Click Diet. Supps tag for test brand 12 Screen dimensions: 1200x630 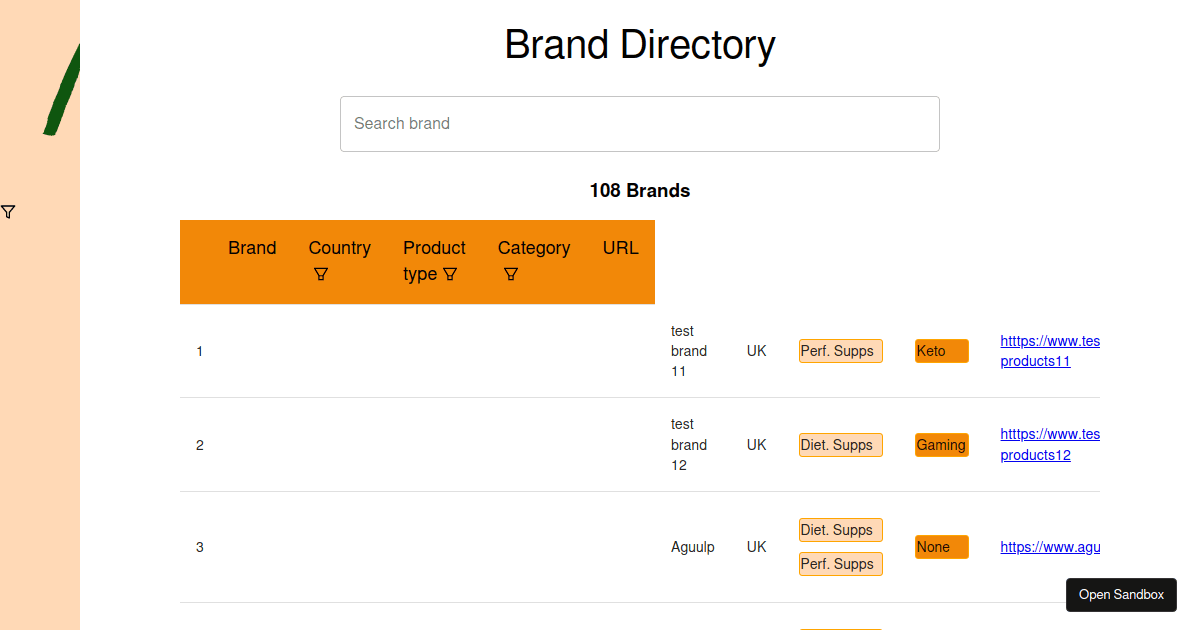(841, 445)
